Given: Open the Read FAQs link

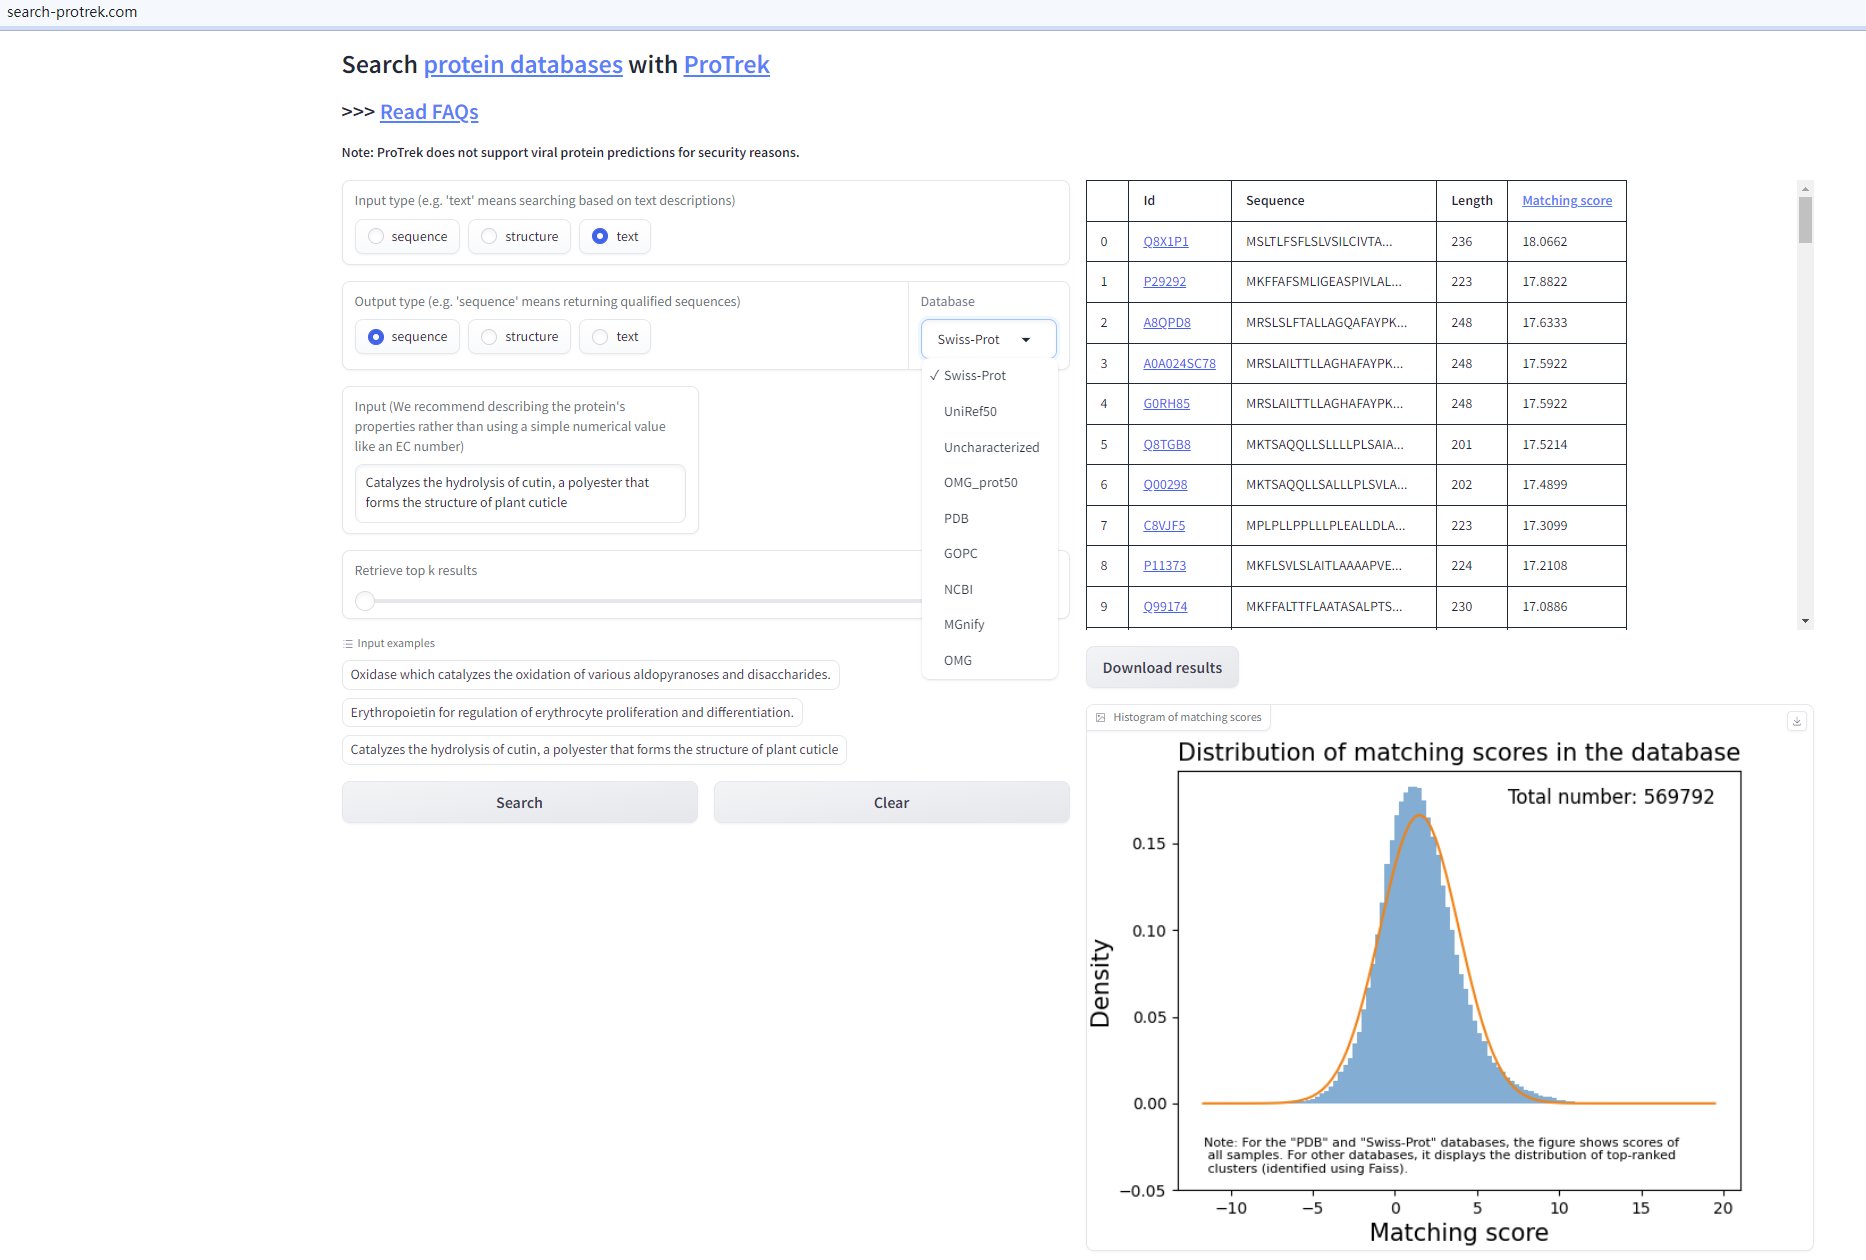Looking at the screenshot, I should [x=429, y=112].
